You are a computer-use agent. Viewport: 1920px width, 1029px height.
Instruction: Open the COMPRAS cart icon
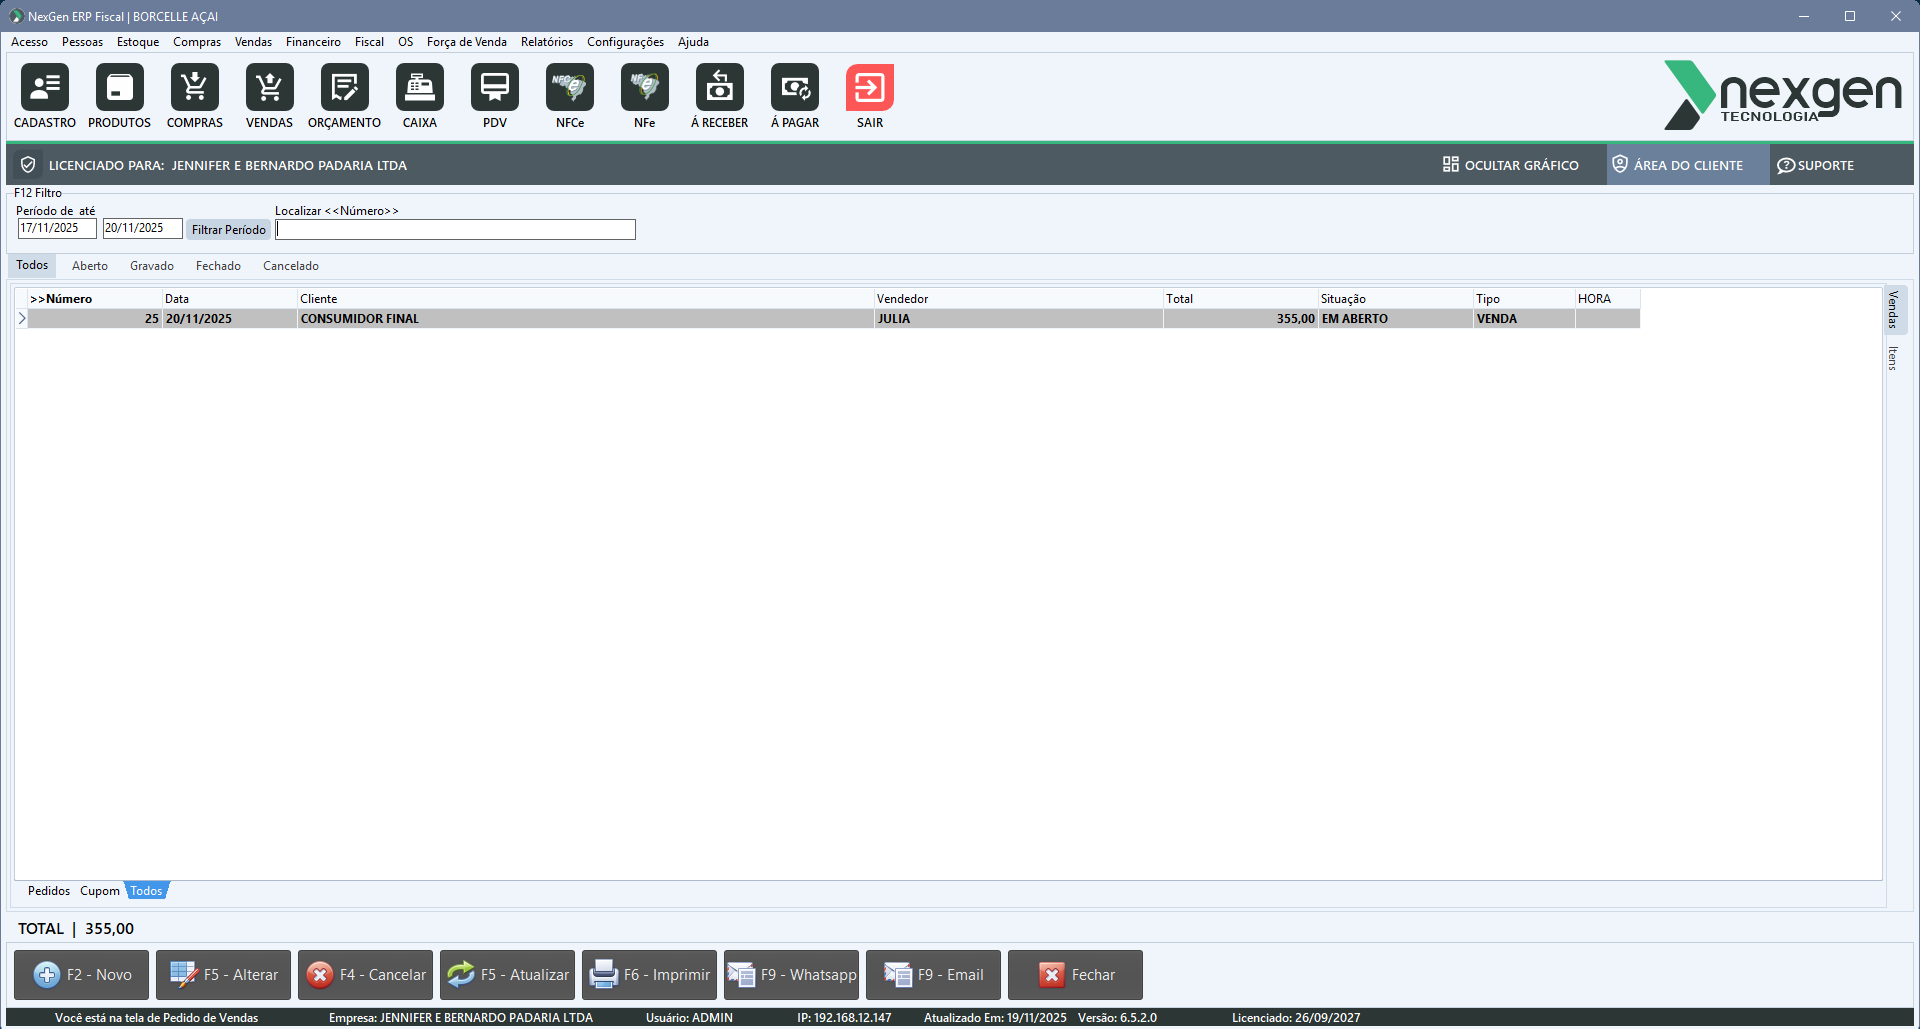click(x=194, y=88)
